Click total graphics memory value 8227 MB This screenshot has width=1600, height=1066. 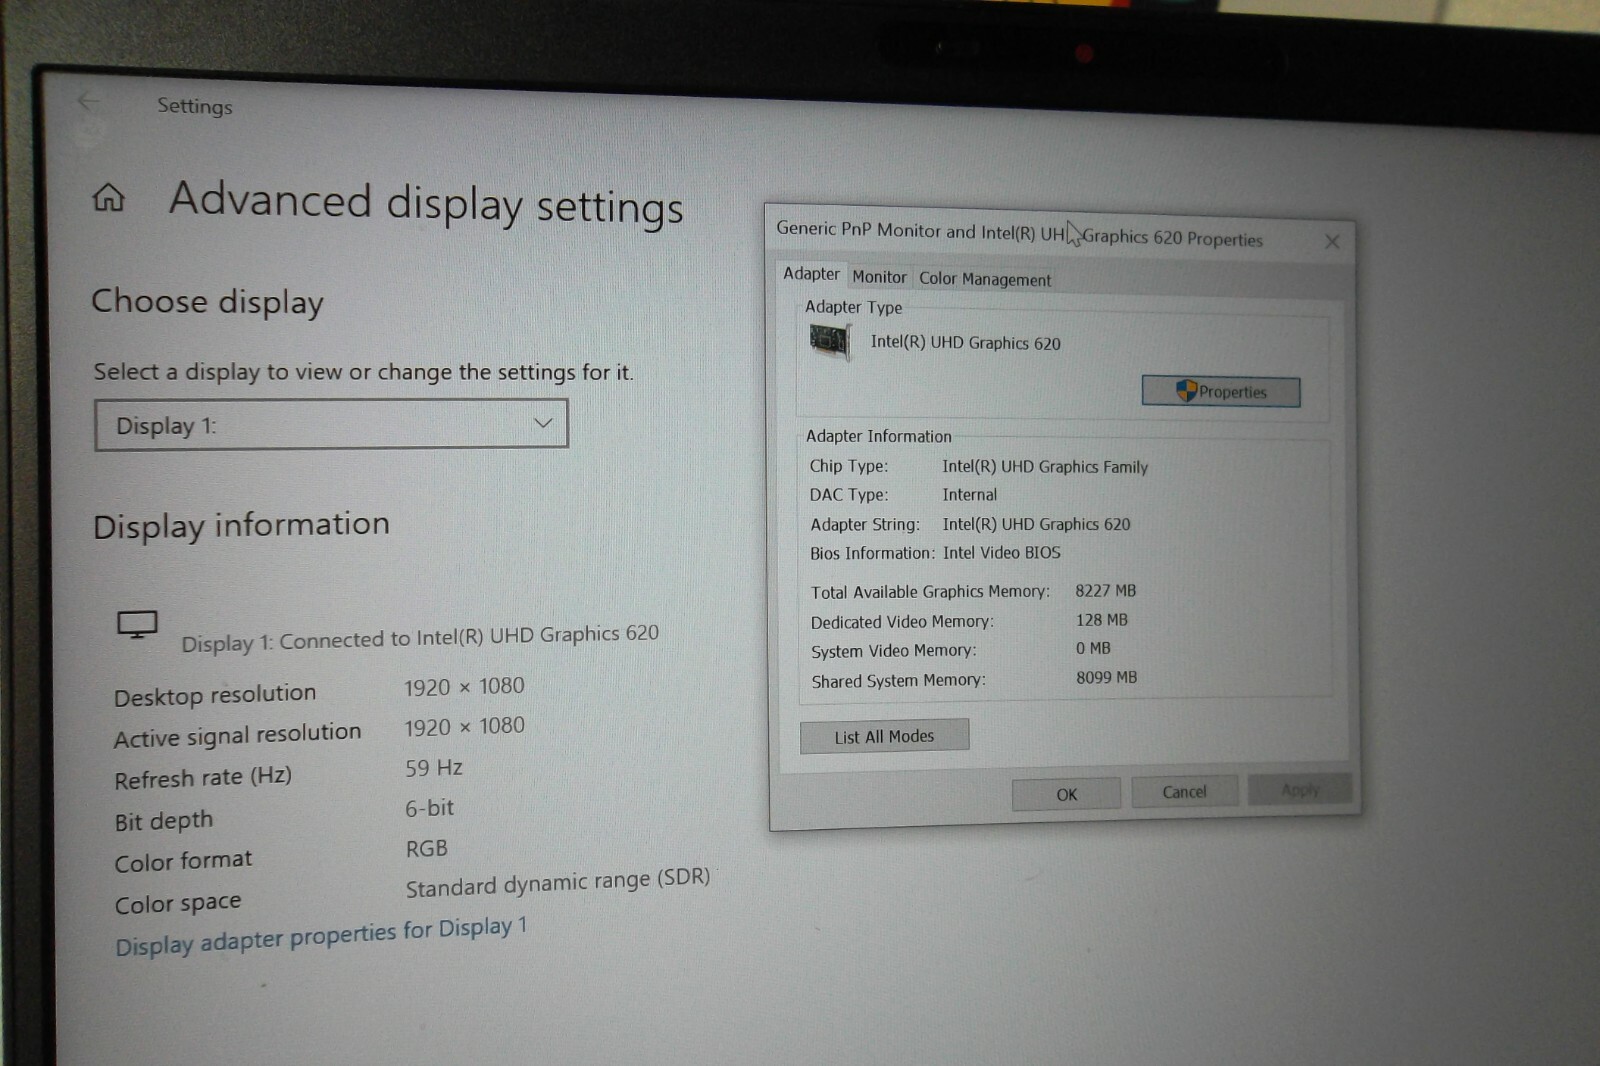1106,591
